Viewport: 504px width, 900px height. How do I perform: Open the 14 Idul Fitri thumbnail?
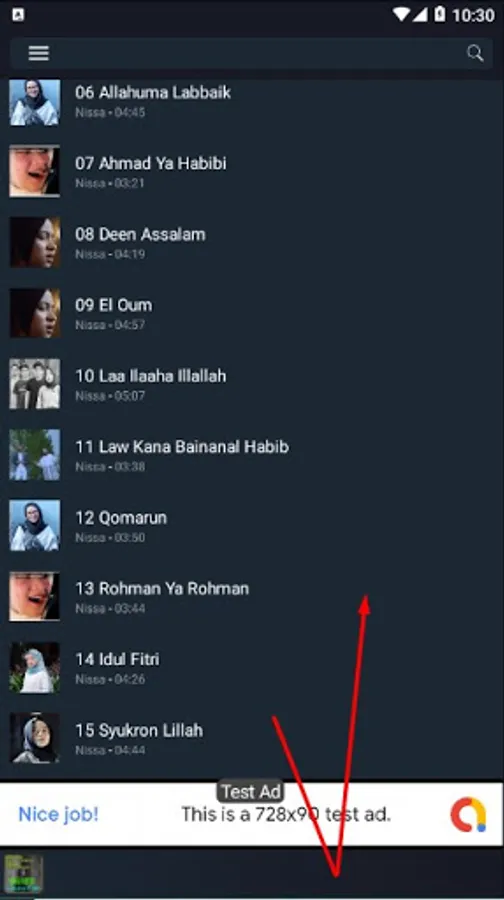[x=34, y=667]
